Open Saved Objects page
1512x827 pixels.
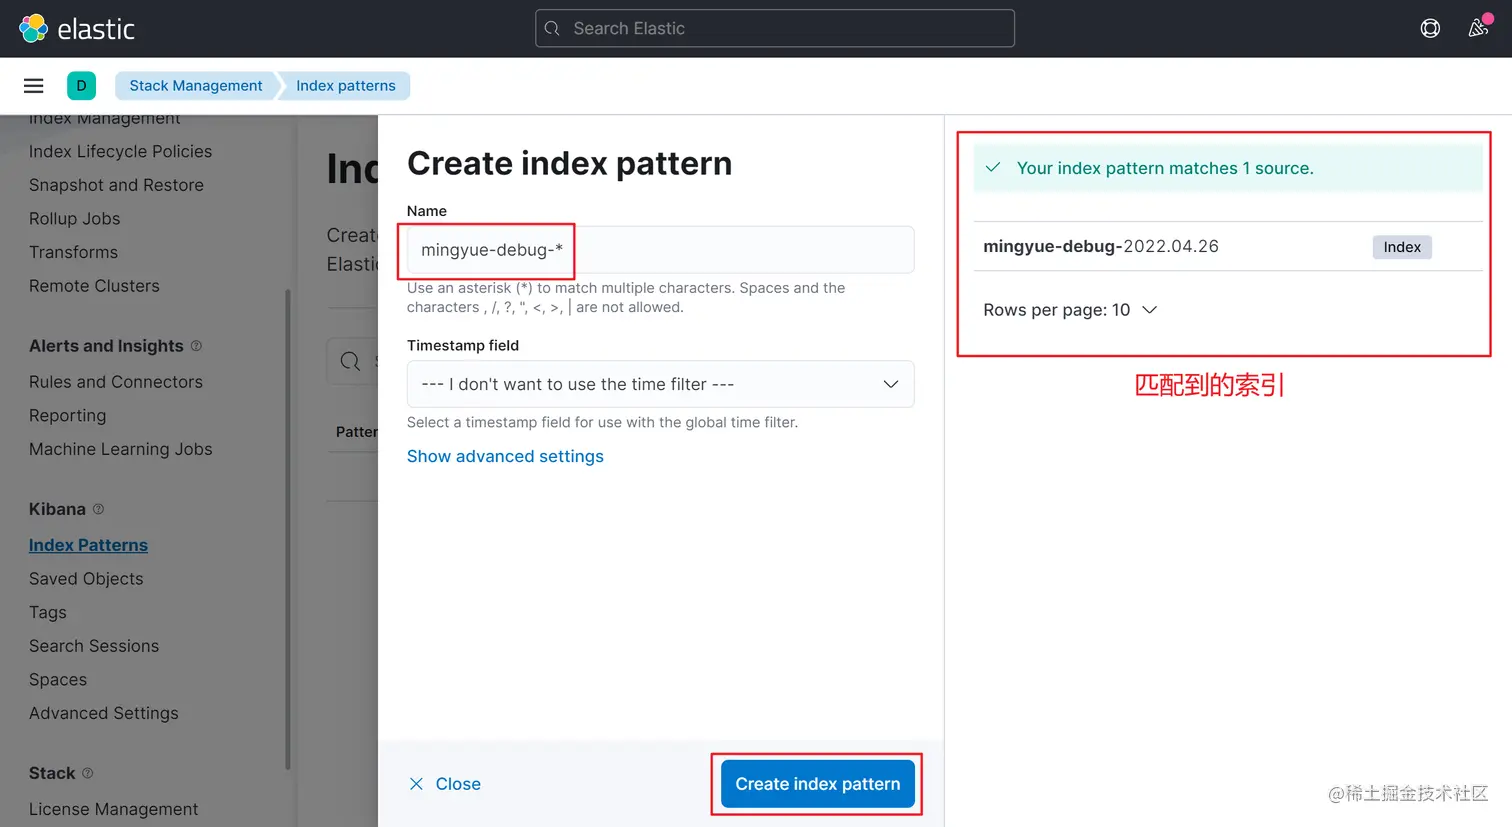tap(86, 579)
